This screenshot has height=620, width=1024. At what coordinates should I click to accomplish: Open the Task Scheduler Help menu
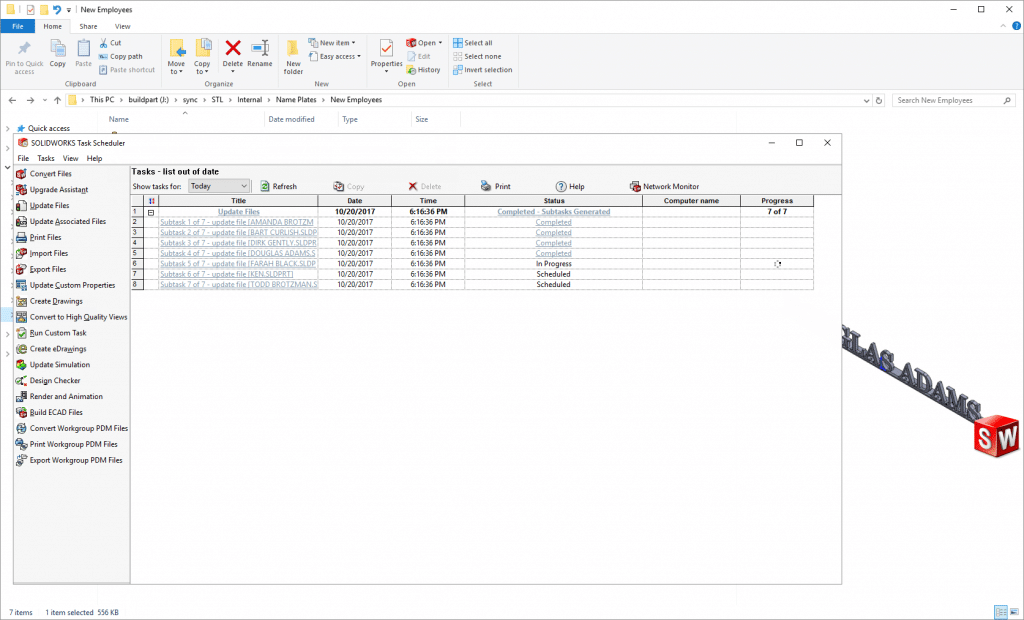click(x=95, y=158)
